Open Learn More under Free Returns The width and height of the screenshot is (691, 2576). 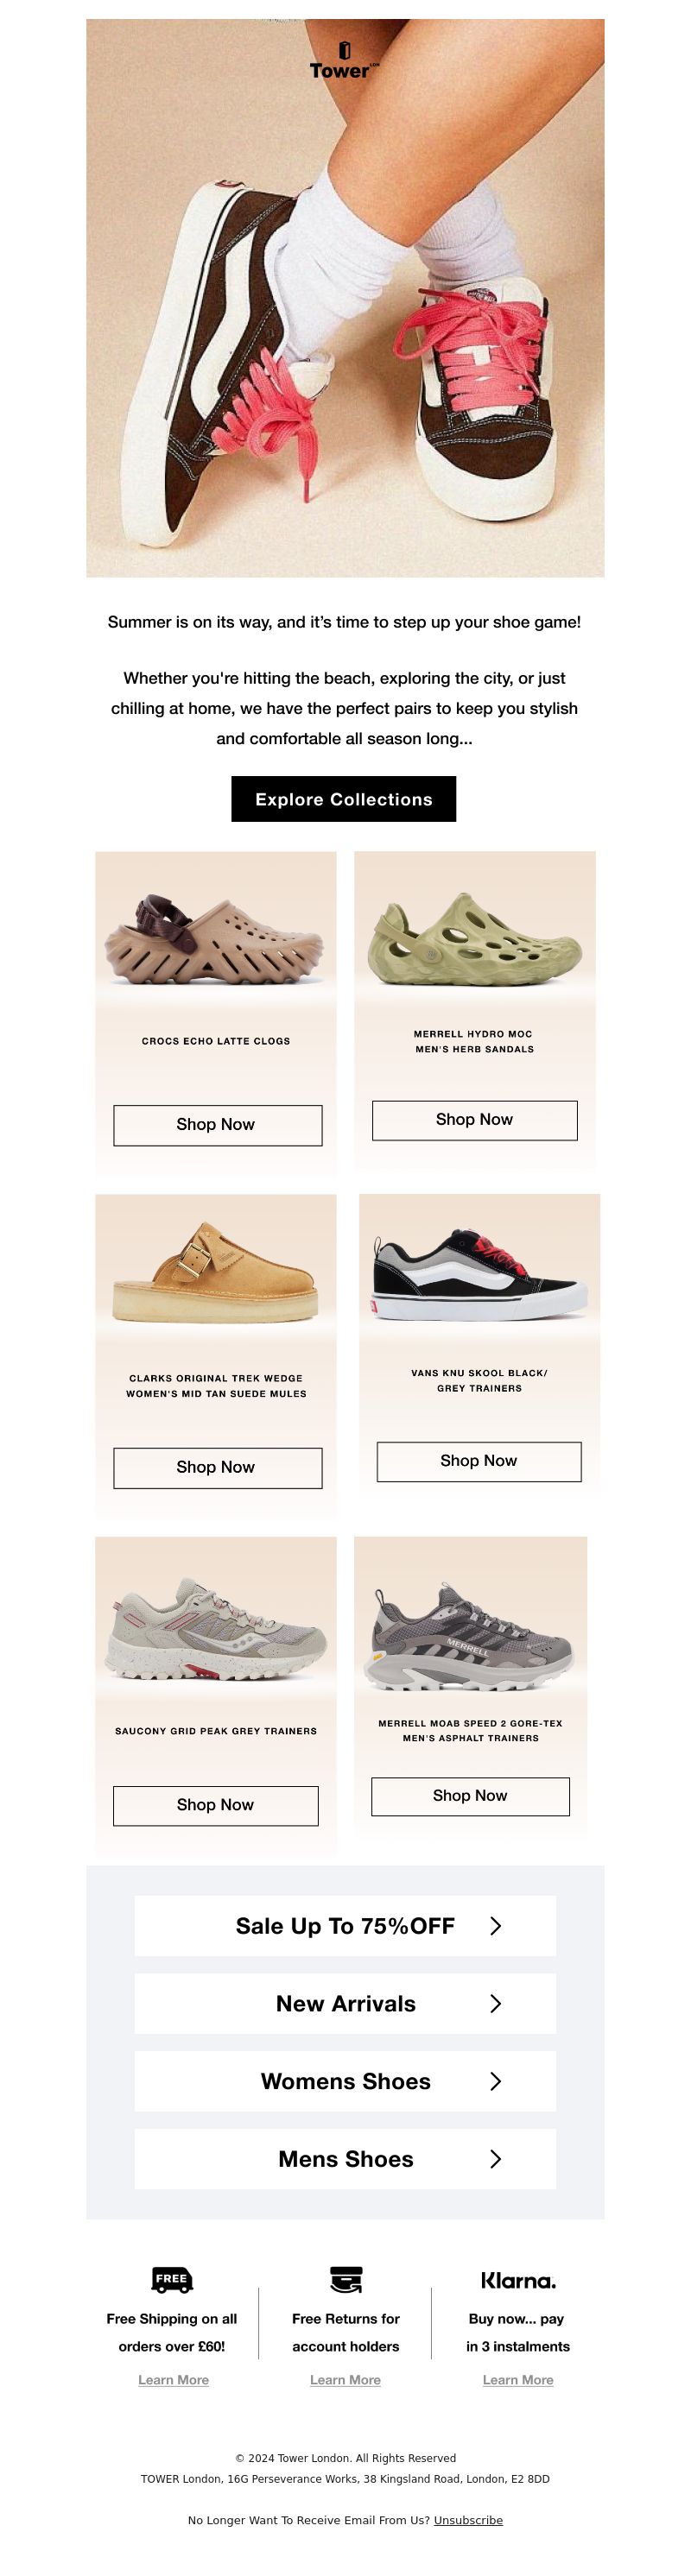point(345,2379)
